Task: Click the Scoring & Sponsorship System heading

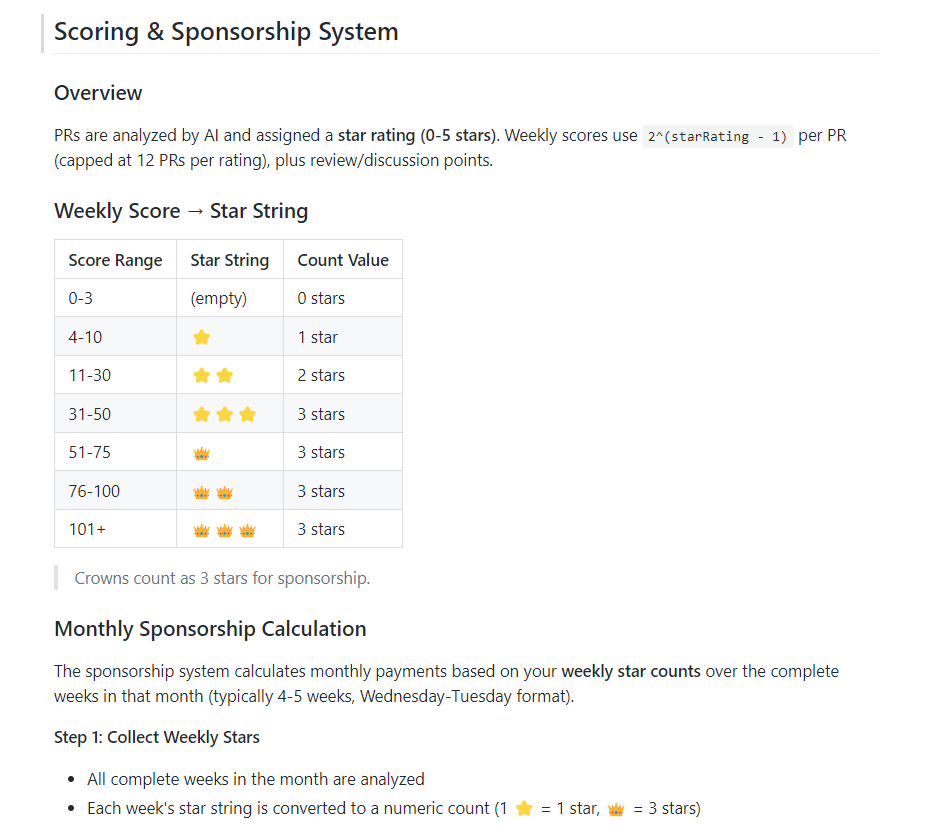Action: coord(226,31)
